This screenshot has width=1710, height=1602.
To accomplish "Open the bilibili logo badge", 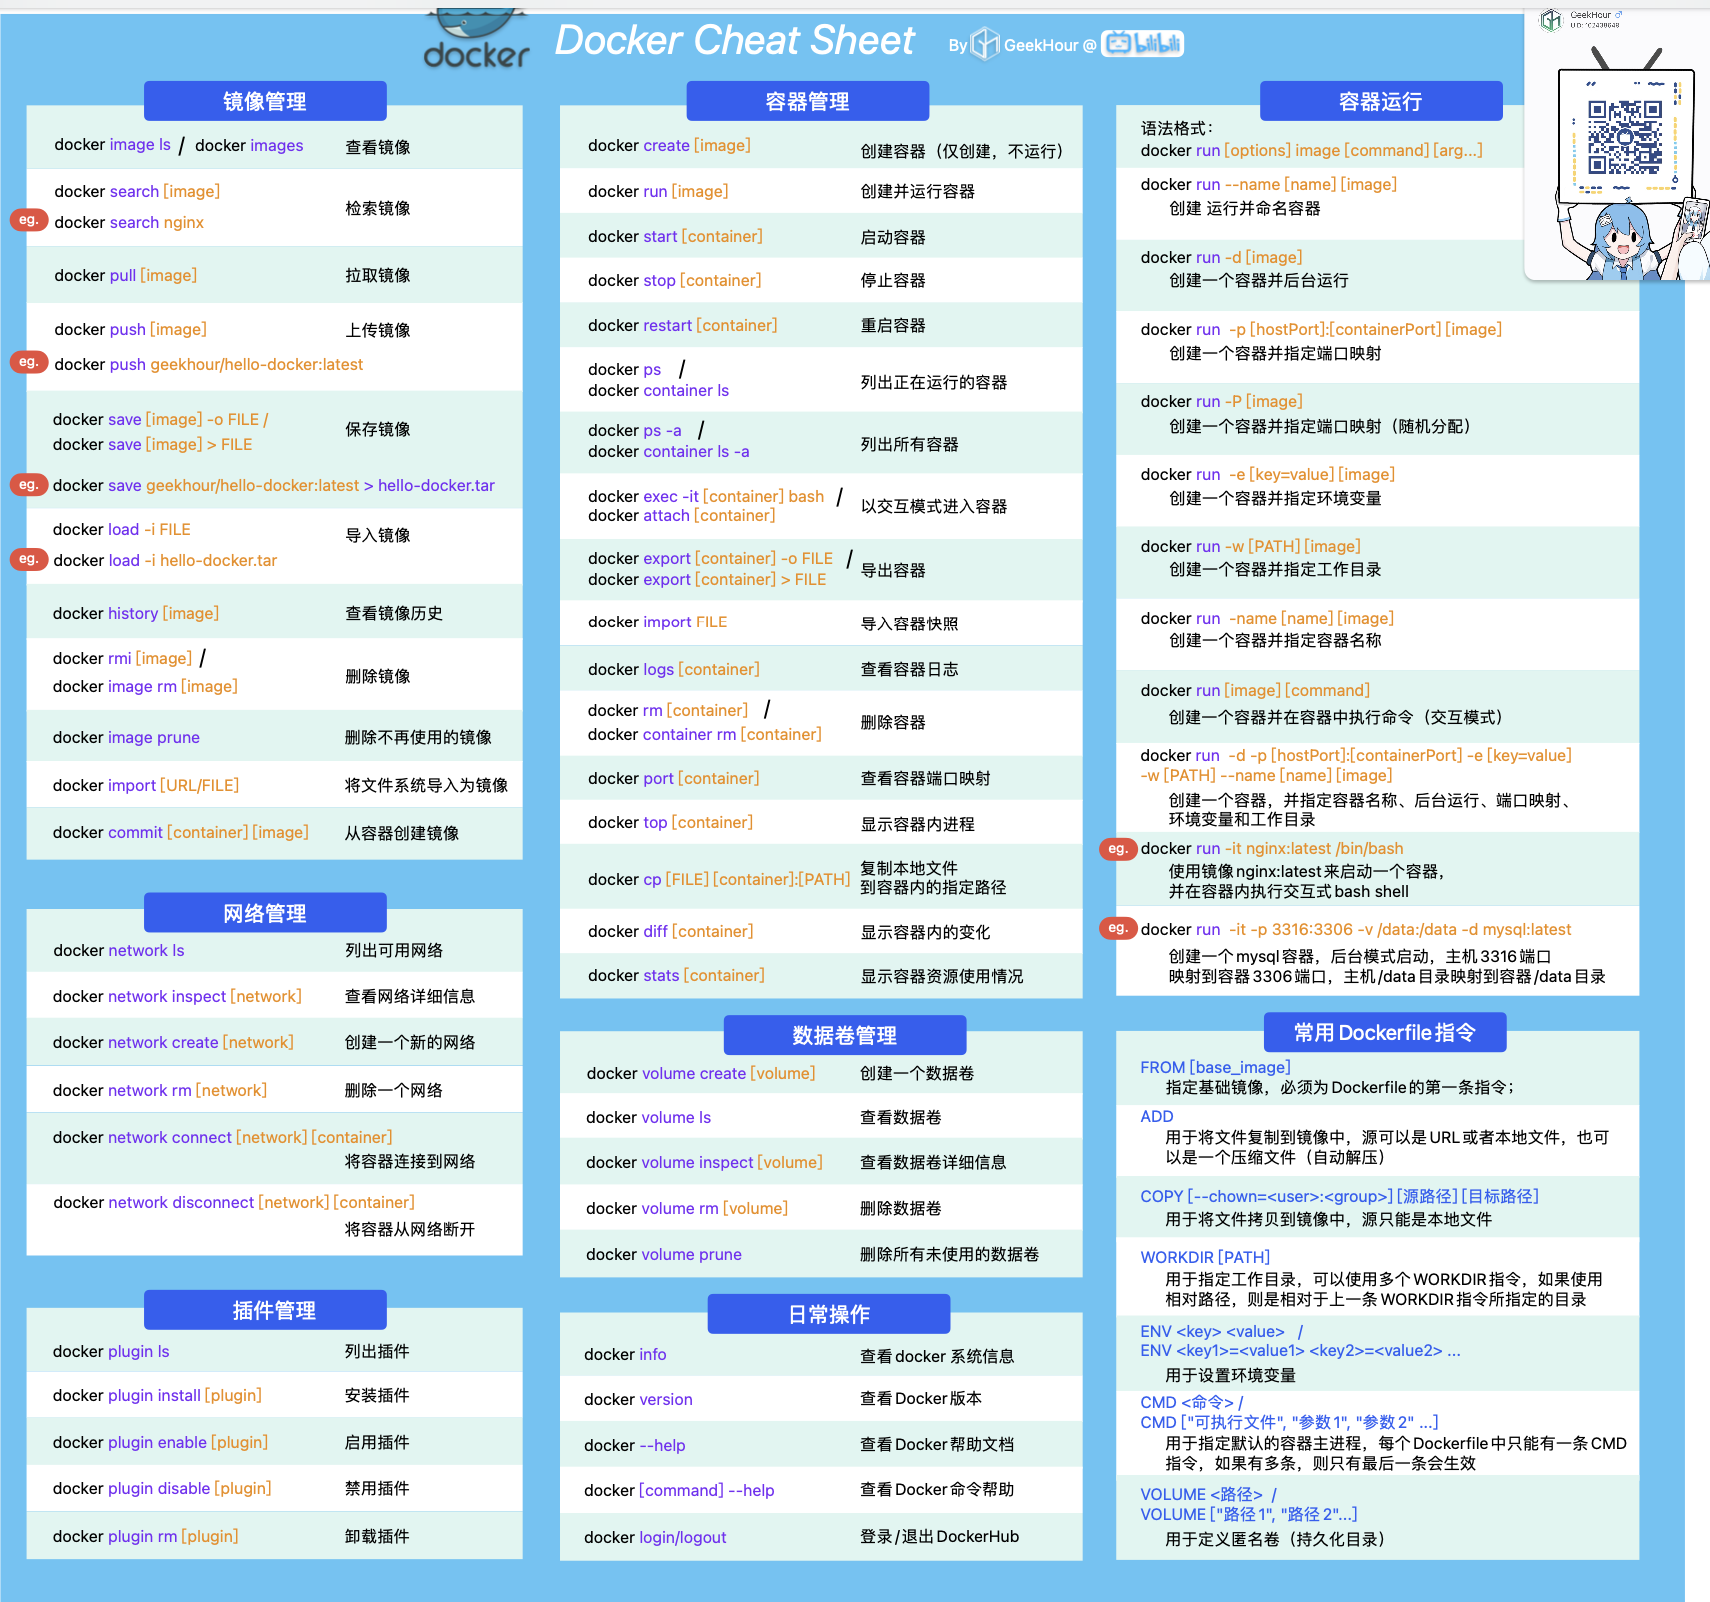I will tap(1142, 43).
